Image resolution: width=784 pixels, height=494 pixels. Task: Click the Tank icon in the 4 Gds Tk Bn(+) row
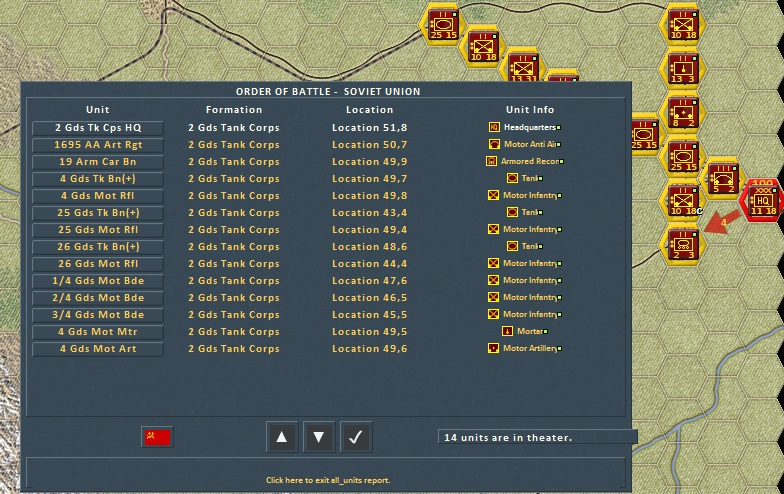tap(512, 178)
